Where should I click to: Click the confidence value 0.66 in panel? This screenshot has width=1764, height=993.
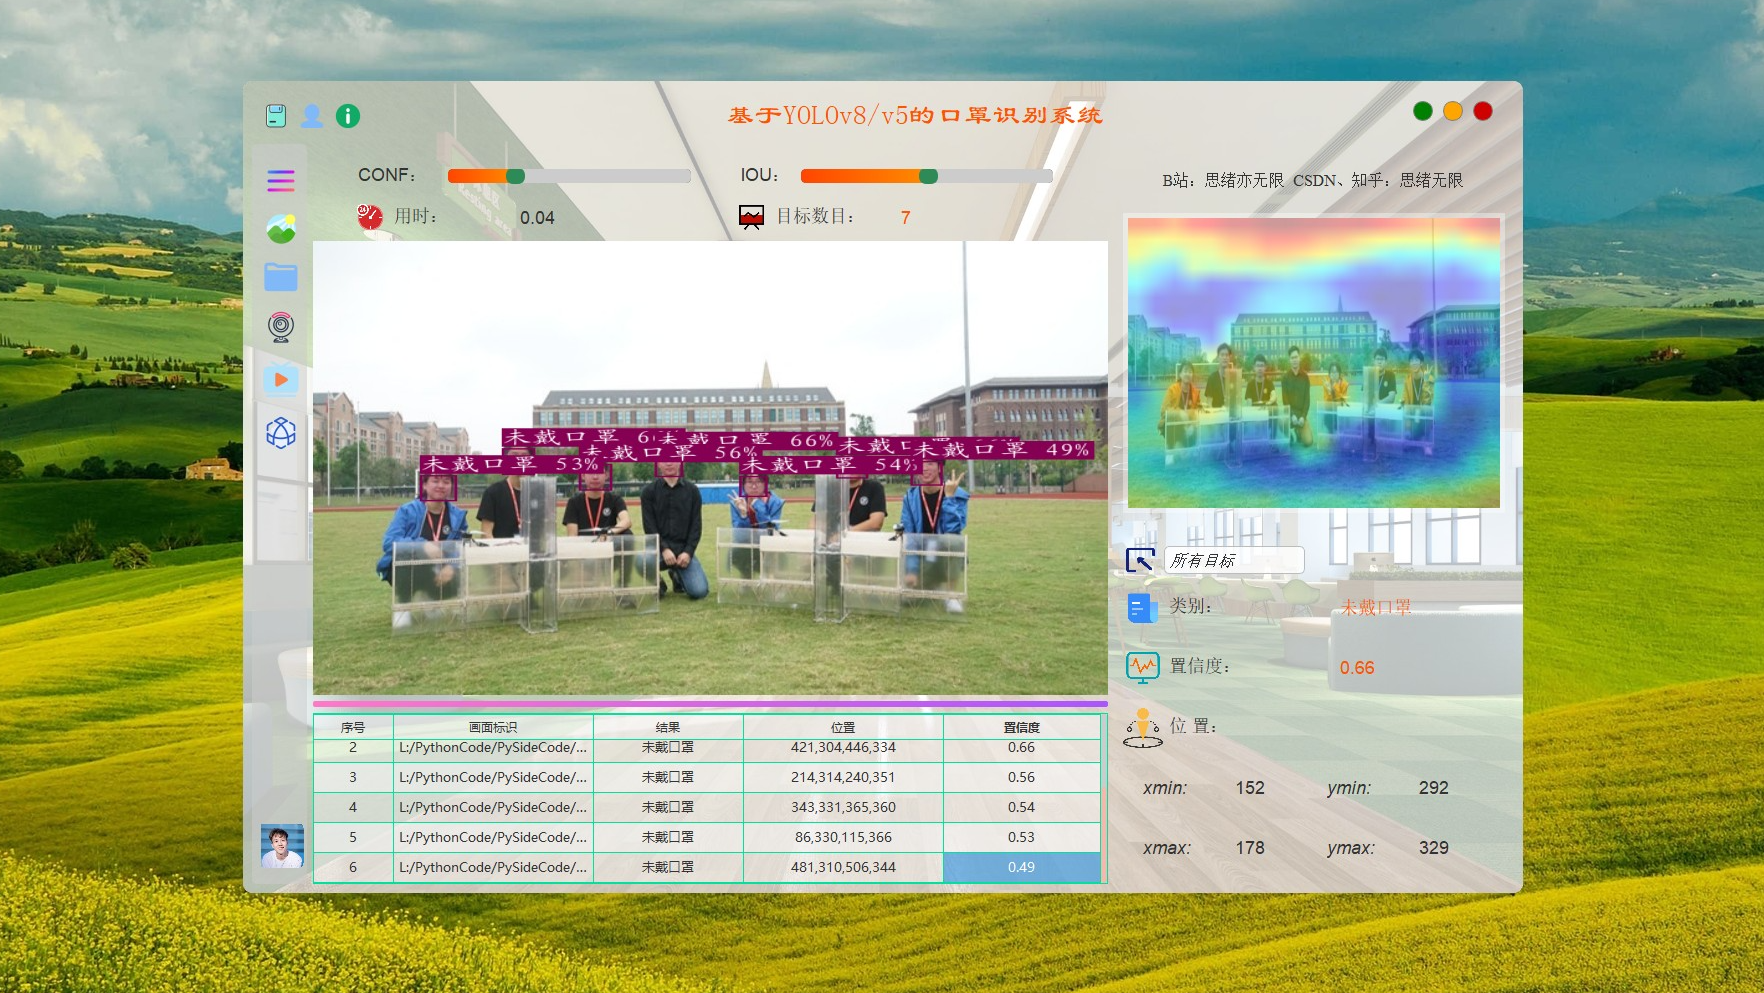pos(1357,668)
